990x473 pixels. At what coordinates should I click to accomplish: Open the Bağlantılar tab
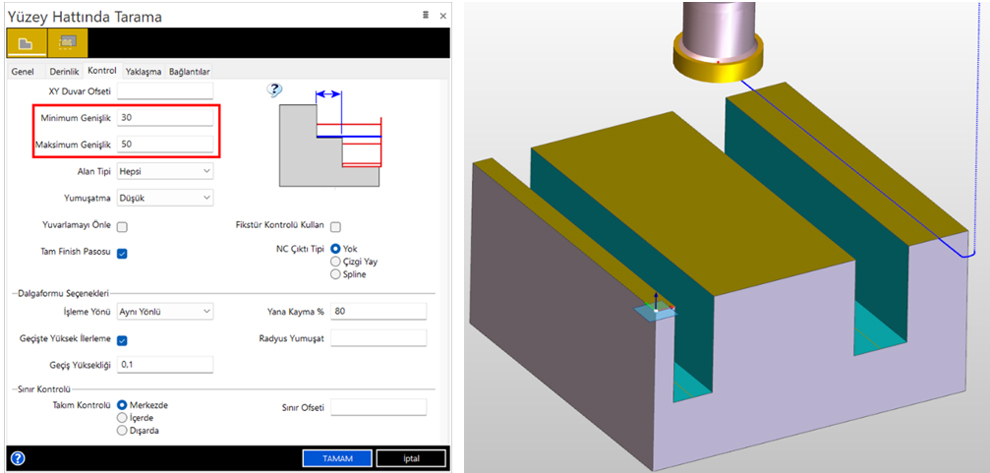tap(189, 71)
